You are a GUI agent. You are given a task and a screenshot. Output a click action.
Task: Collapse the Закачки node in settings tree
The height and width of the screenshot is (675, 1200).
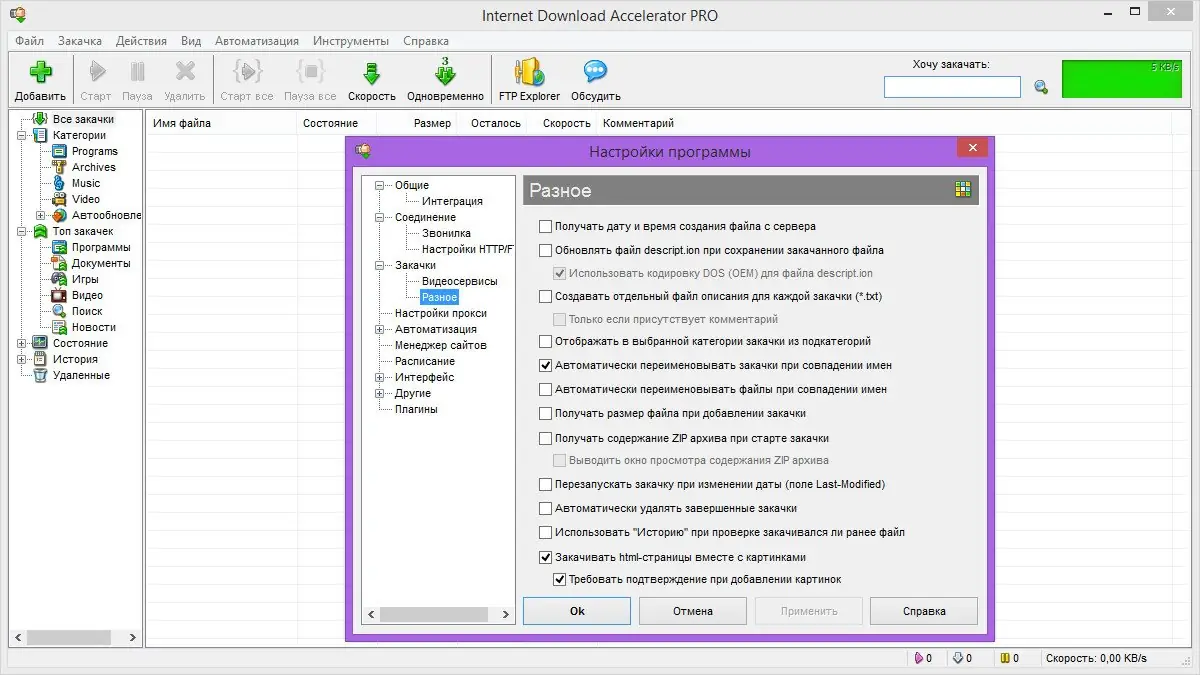pos(379,265)
